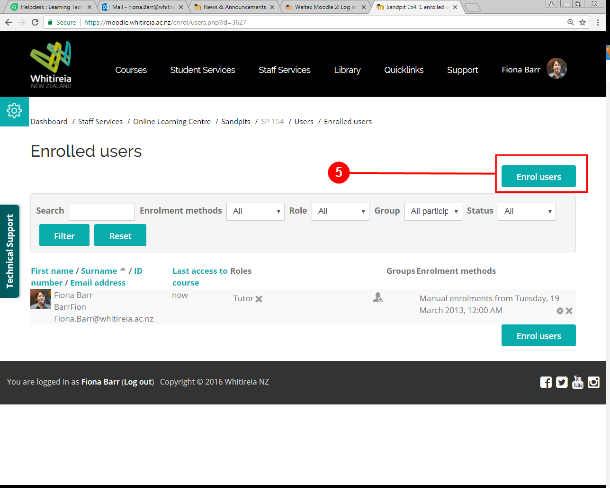Click the Filter button
This screenshot has height=488, width=610.
64,235
